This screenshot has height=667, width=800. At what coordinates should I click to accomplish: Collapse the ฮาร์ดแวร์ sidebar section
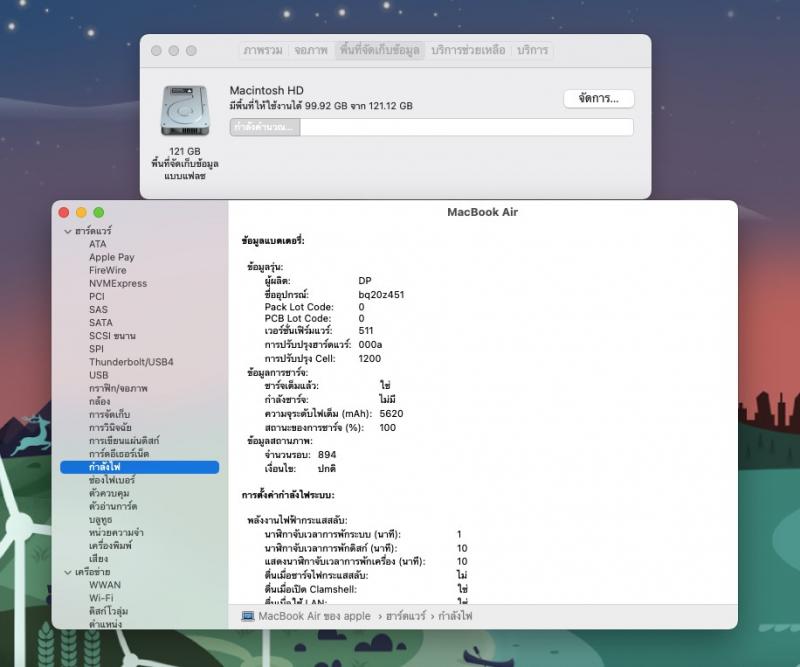(68, 231)
